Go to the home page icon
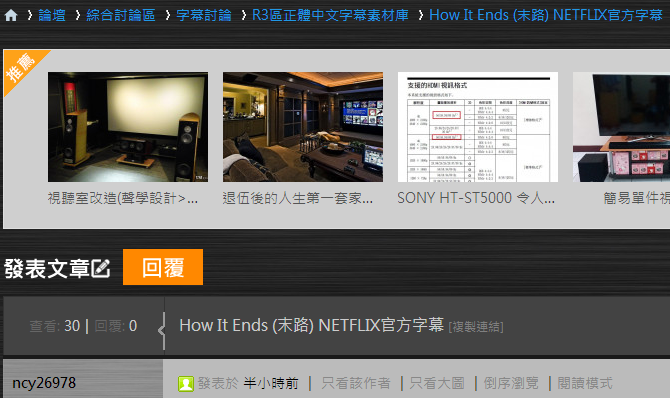Image resolution: width=670 pixels, height=398 pixels. pyautogui.click(x=11, y=15)
